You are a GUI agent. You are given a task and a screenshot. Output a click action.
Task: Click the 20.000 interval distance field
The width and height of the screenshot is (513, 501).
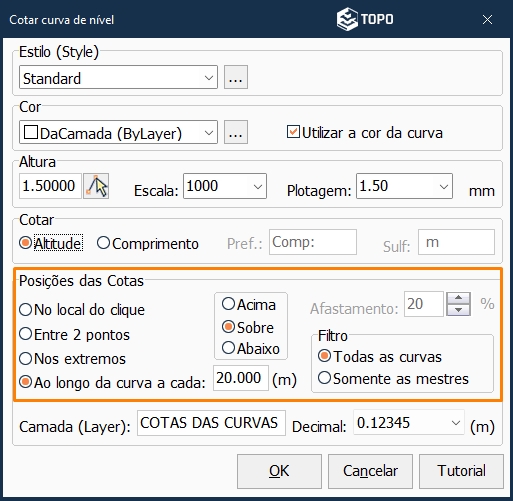click(x=241, y=378)
